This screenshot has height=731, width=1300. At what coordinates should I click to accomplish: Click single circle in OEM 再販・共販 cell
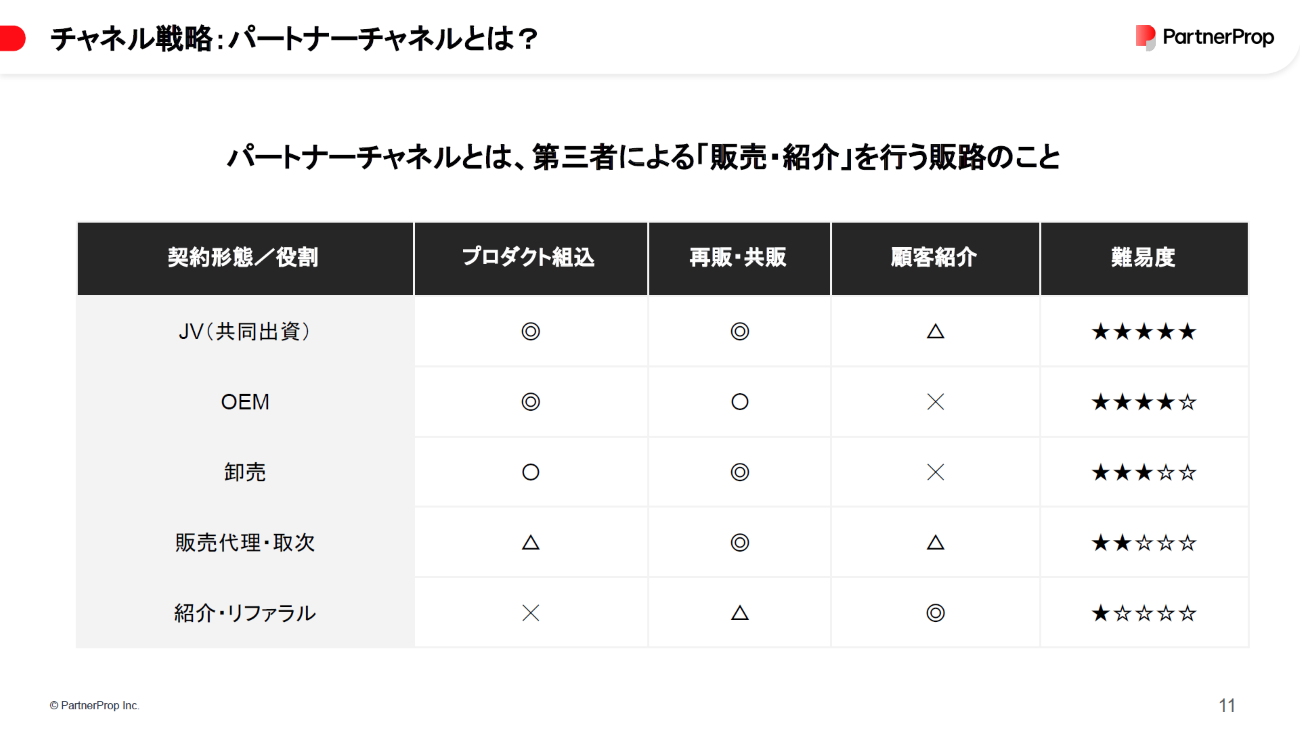coord(740,402)
